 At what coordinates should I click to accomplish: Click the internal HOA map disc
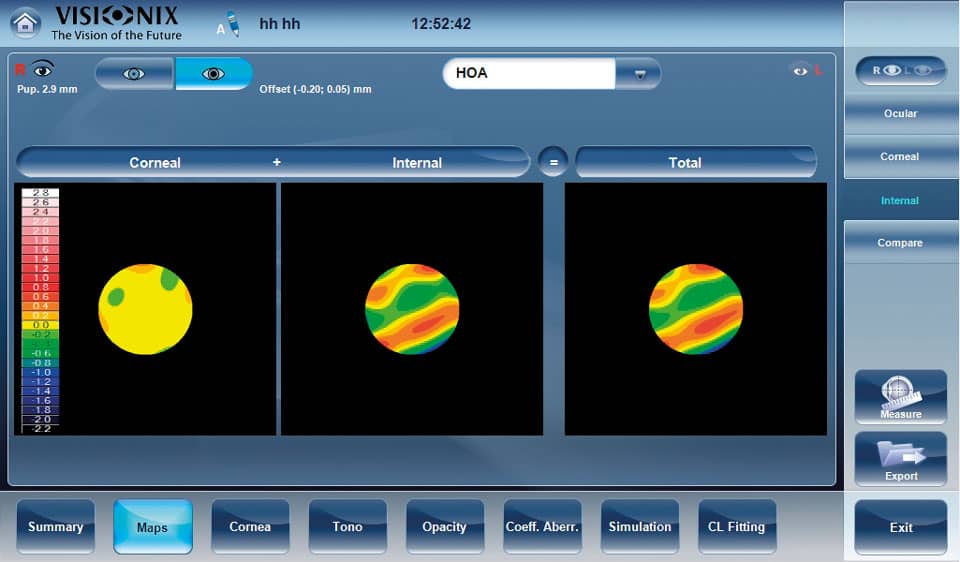412,309
